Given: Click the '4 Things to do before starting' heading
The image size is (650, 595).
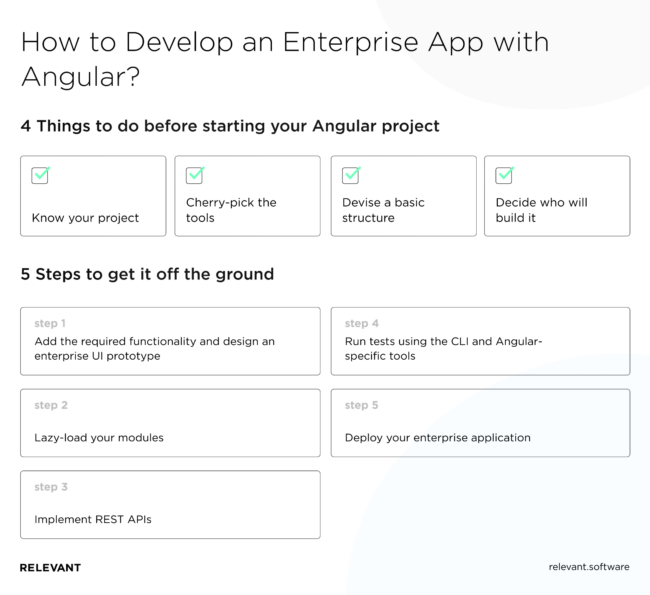Looking at the screenshot, I should tap(230, 126).
